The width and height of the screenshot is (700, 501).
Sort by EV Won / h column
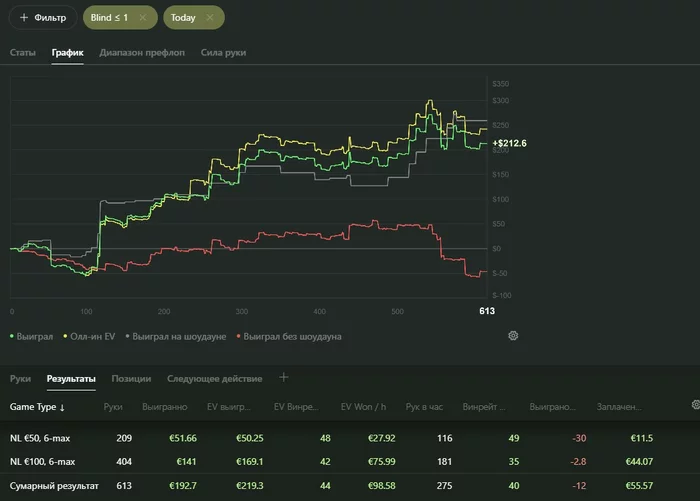coord(364,408)
